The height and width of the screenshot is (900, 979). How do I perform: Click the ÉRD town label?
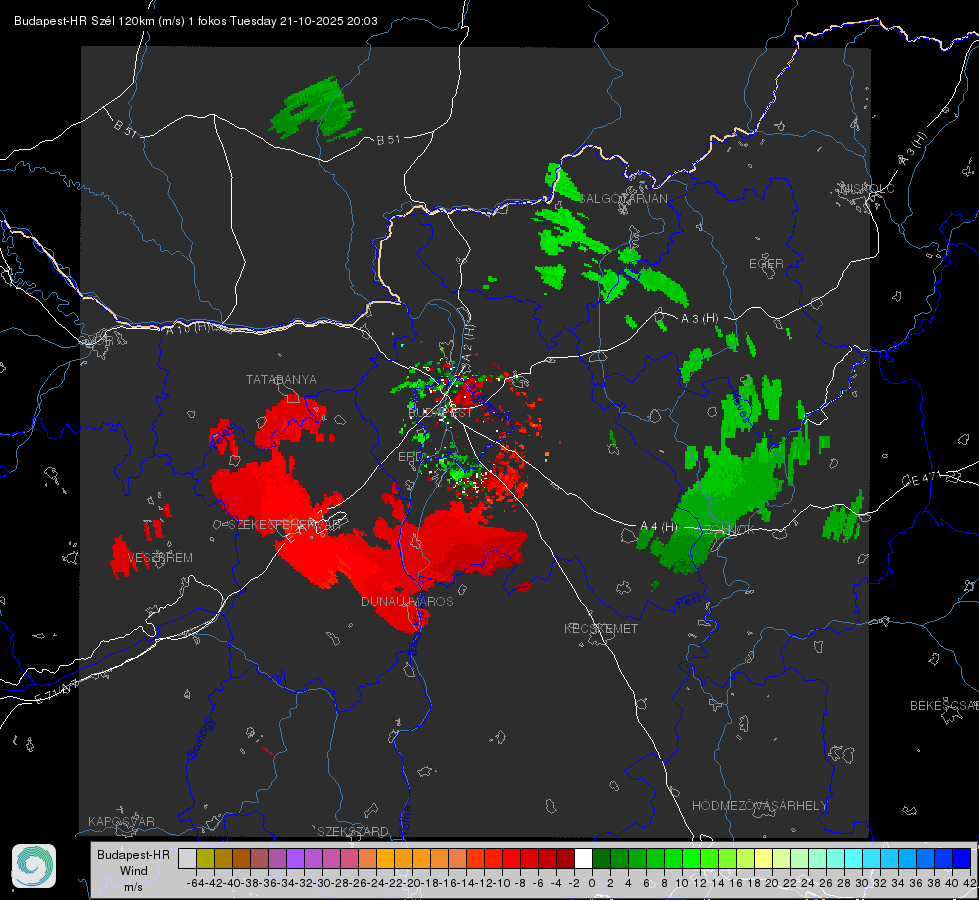410,457
